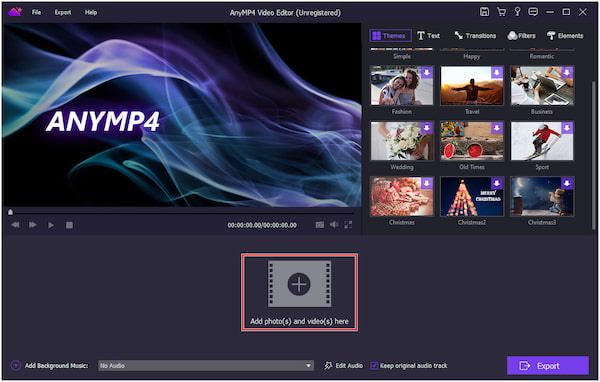This screenshot has height=382, width=600.
Task: Open the shopping cart purchase icon
Action: (x=501, y=12)
